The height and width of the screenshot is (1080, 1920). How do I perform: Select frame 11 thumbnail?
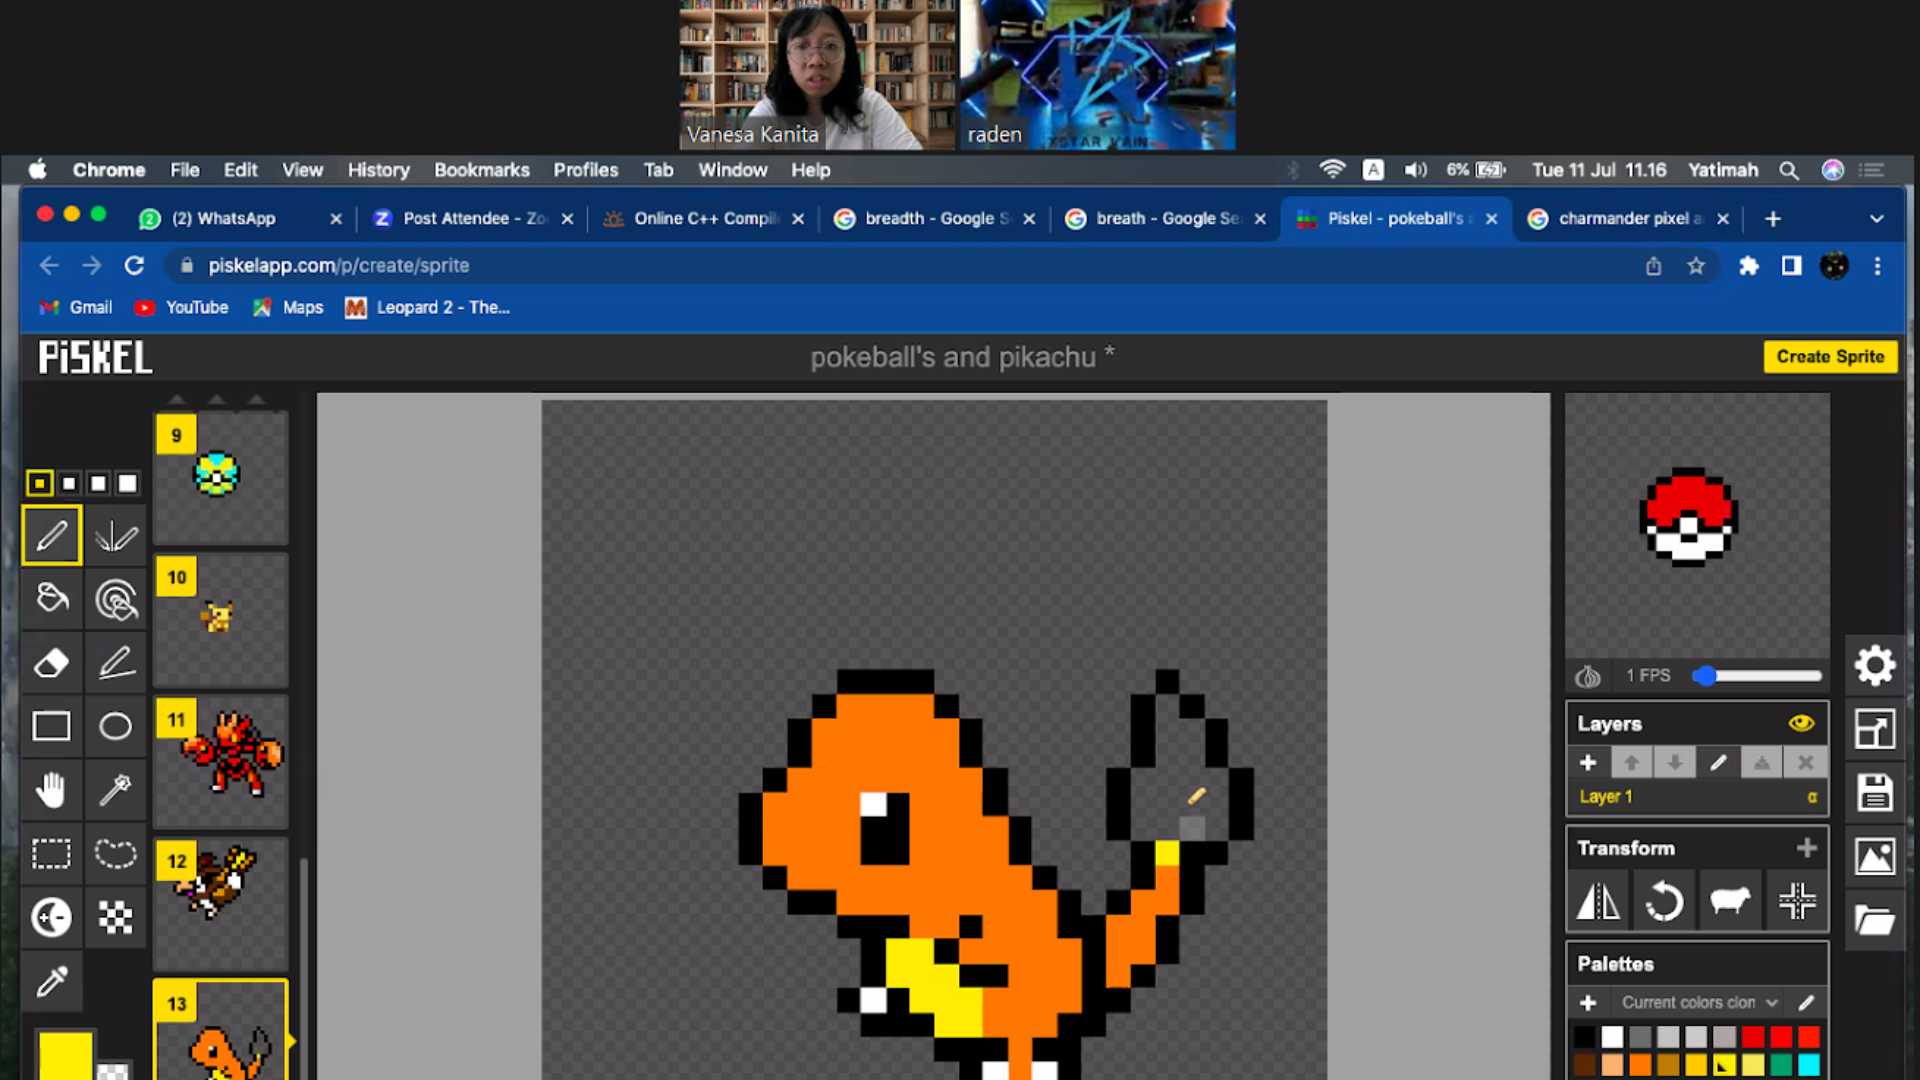(222, 760)
